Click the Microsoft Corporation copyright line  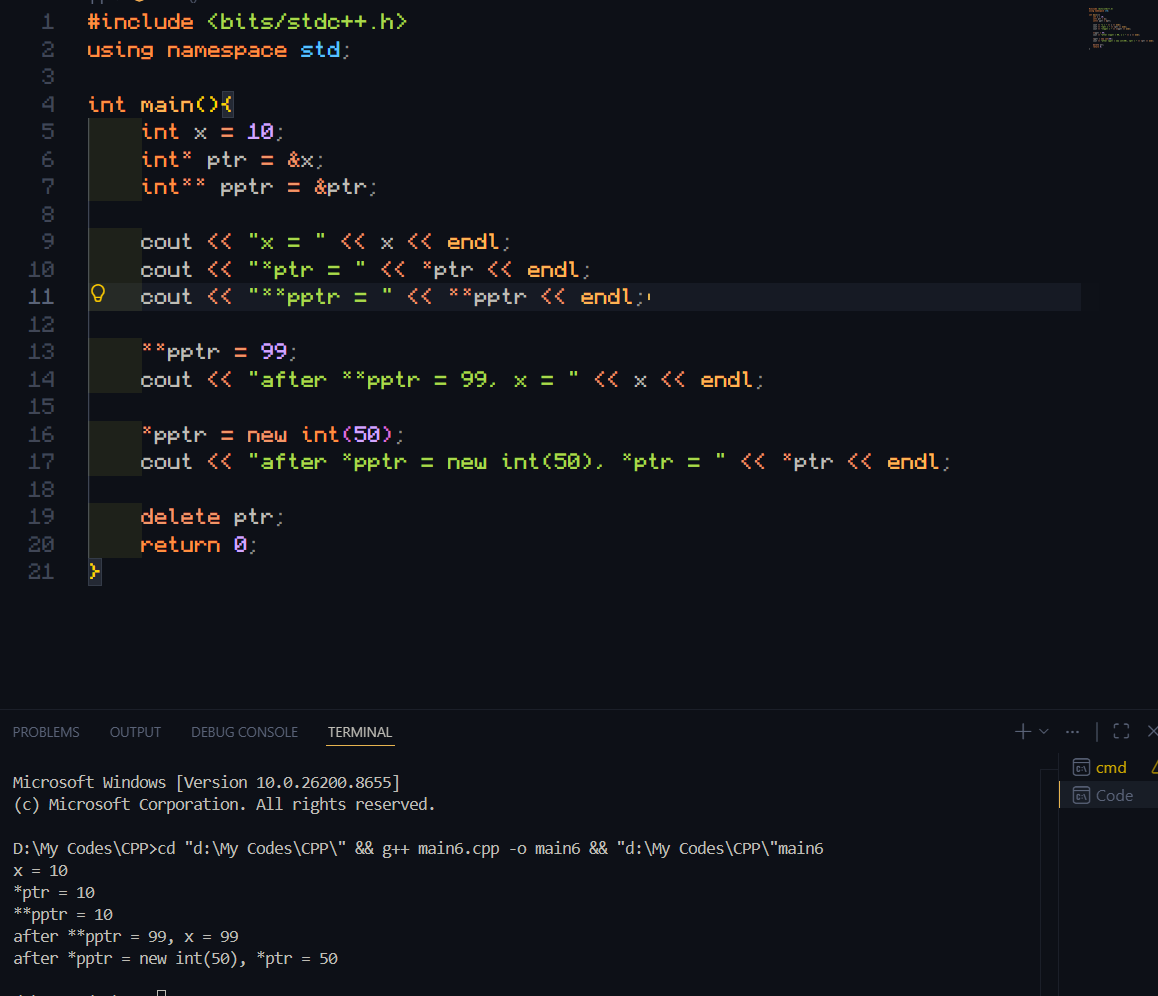coord(224,805)
